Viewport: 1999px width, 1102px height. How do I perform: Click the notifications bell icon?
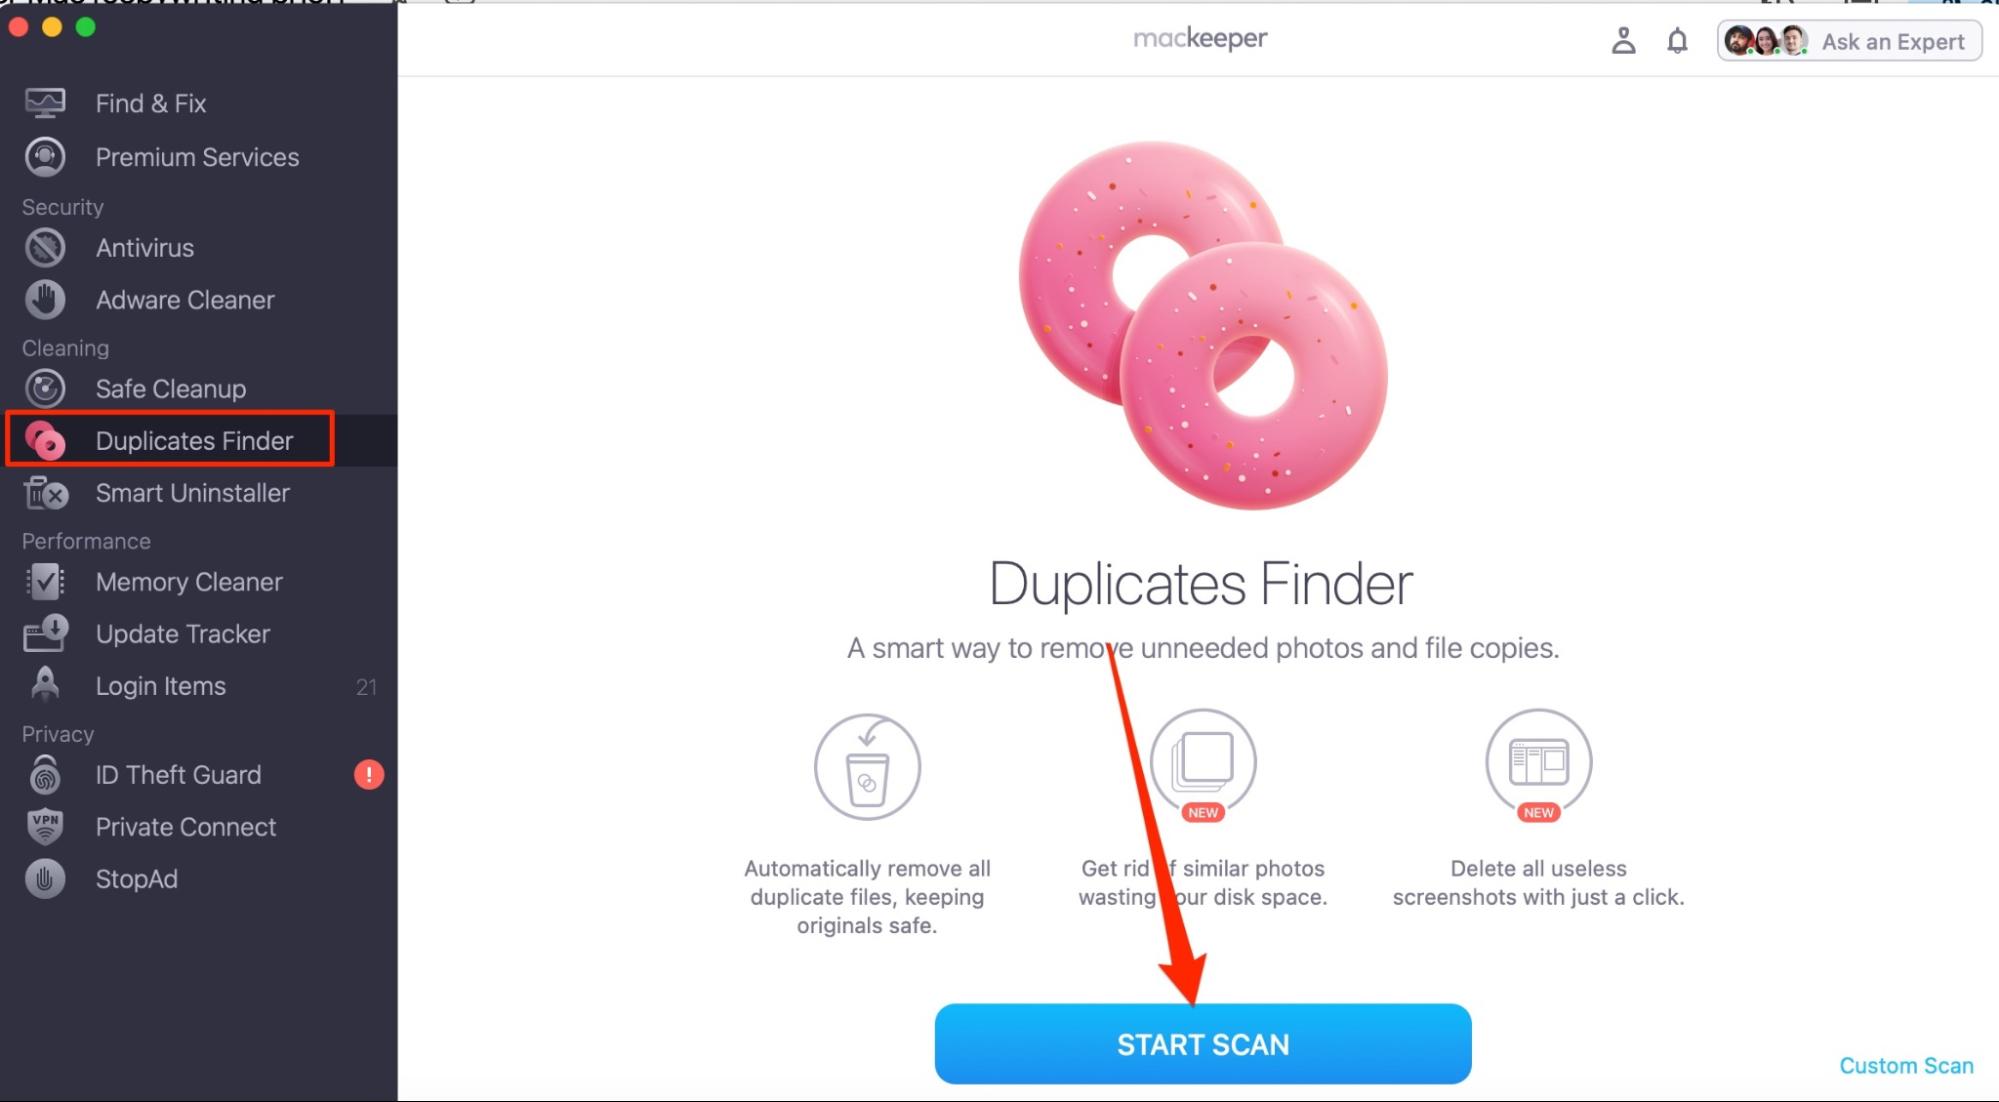tap(1677, 41)
